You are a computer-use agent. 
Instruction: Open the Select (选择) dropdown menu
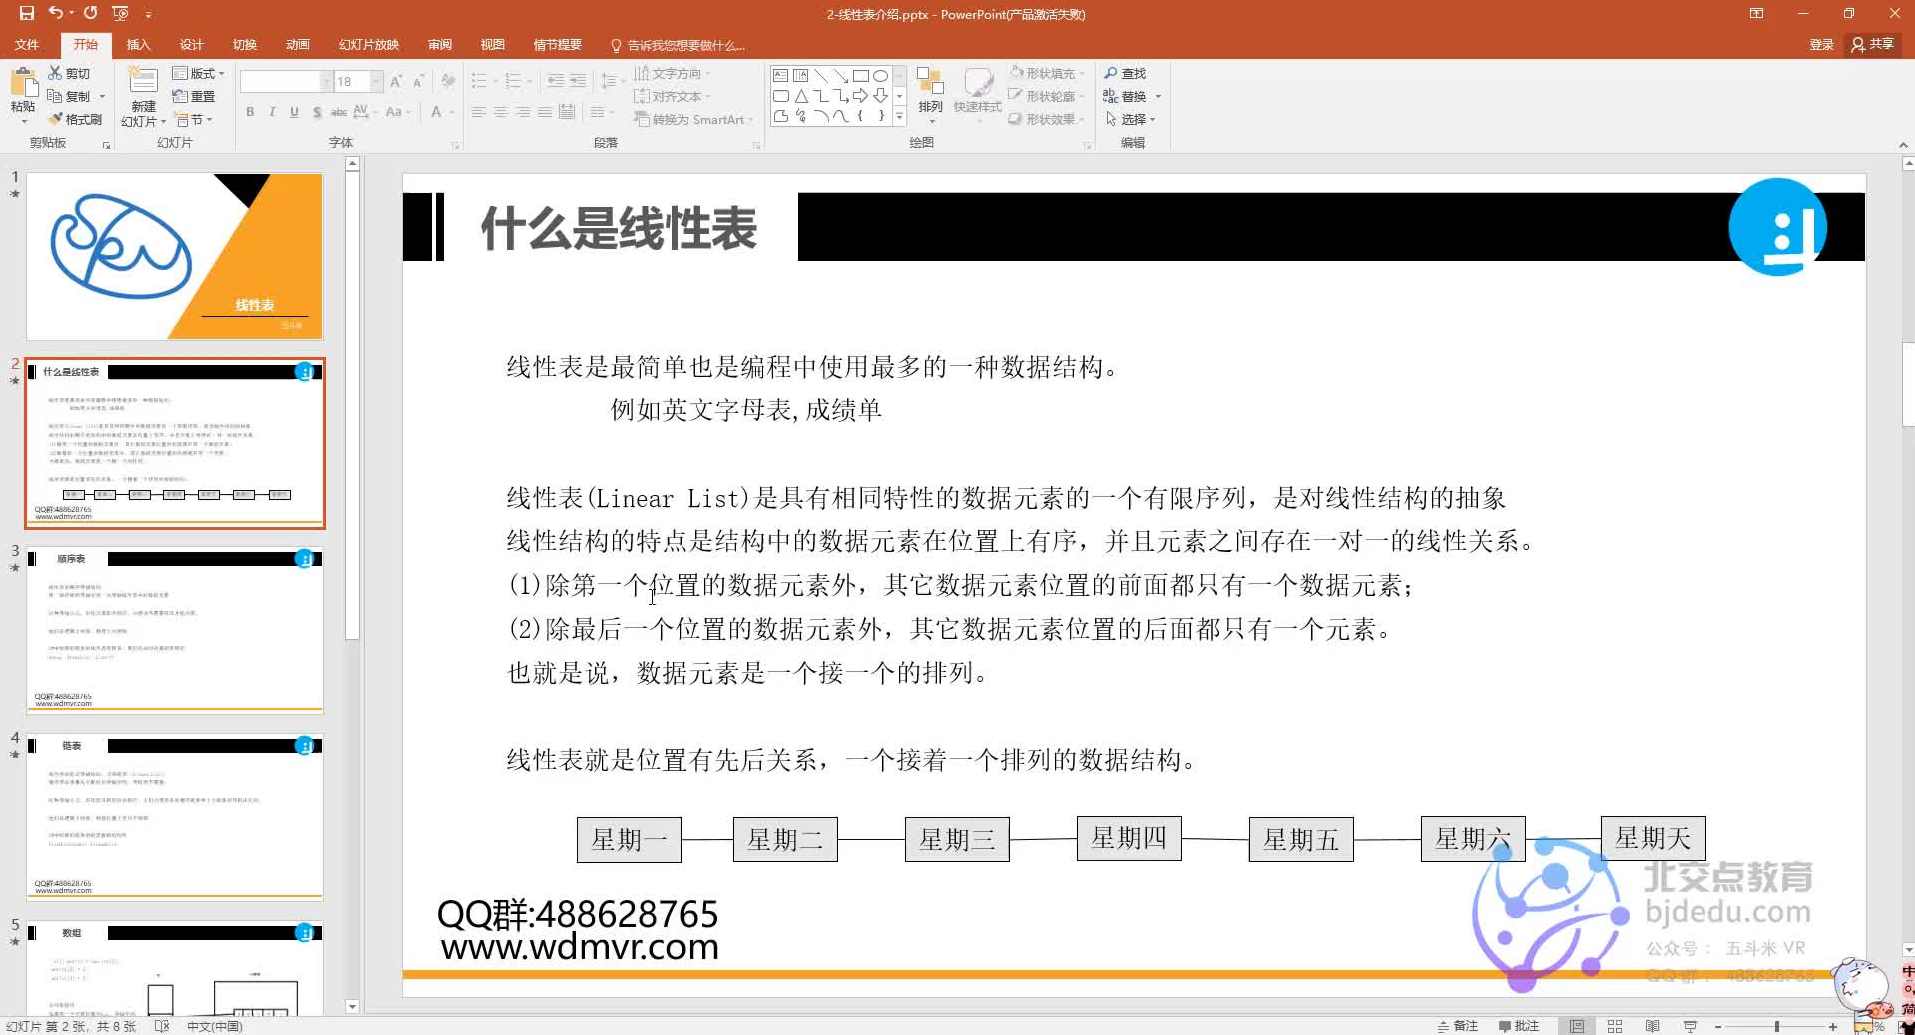click(1134, 118)
